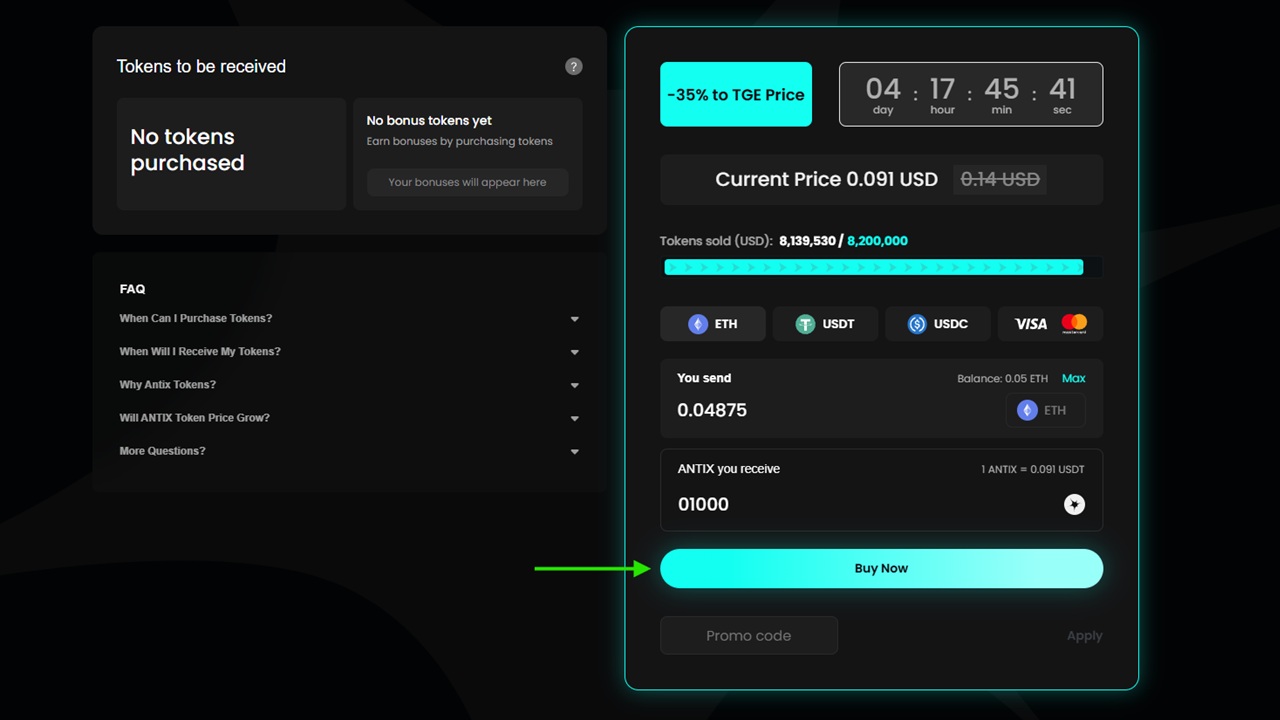Screen dimensions: 1280x720
Task: Click the tokens sold progress bar
Action: (881, 267)
